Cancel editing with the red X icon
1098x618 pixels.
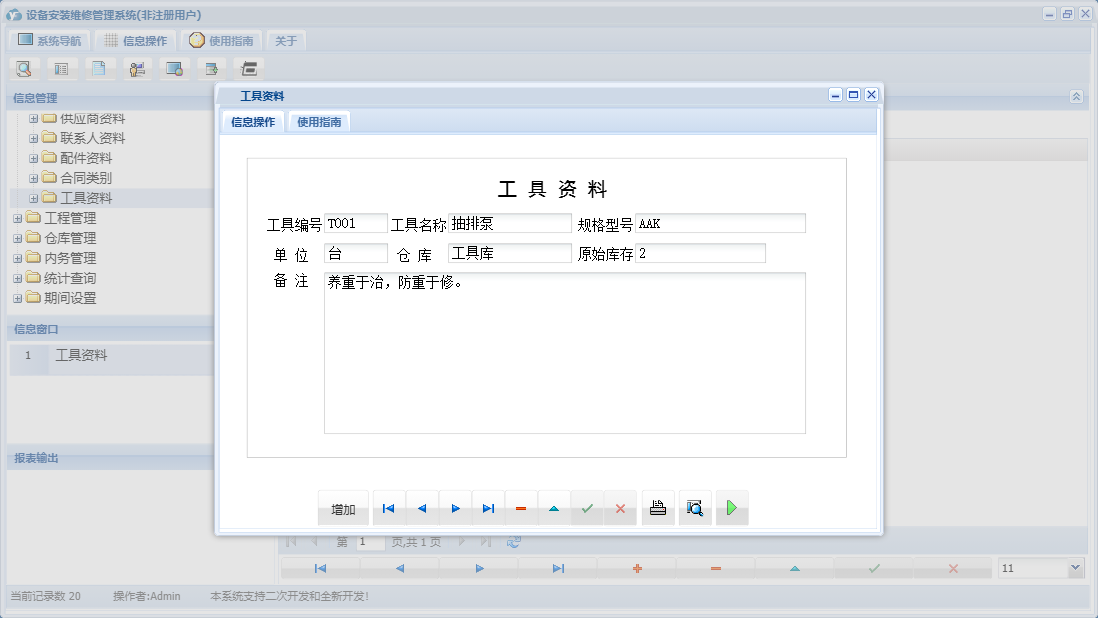[x=620, y=508]
